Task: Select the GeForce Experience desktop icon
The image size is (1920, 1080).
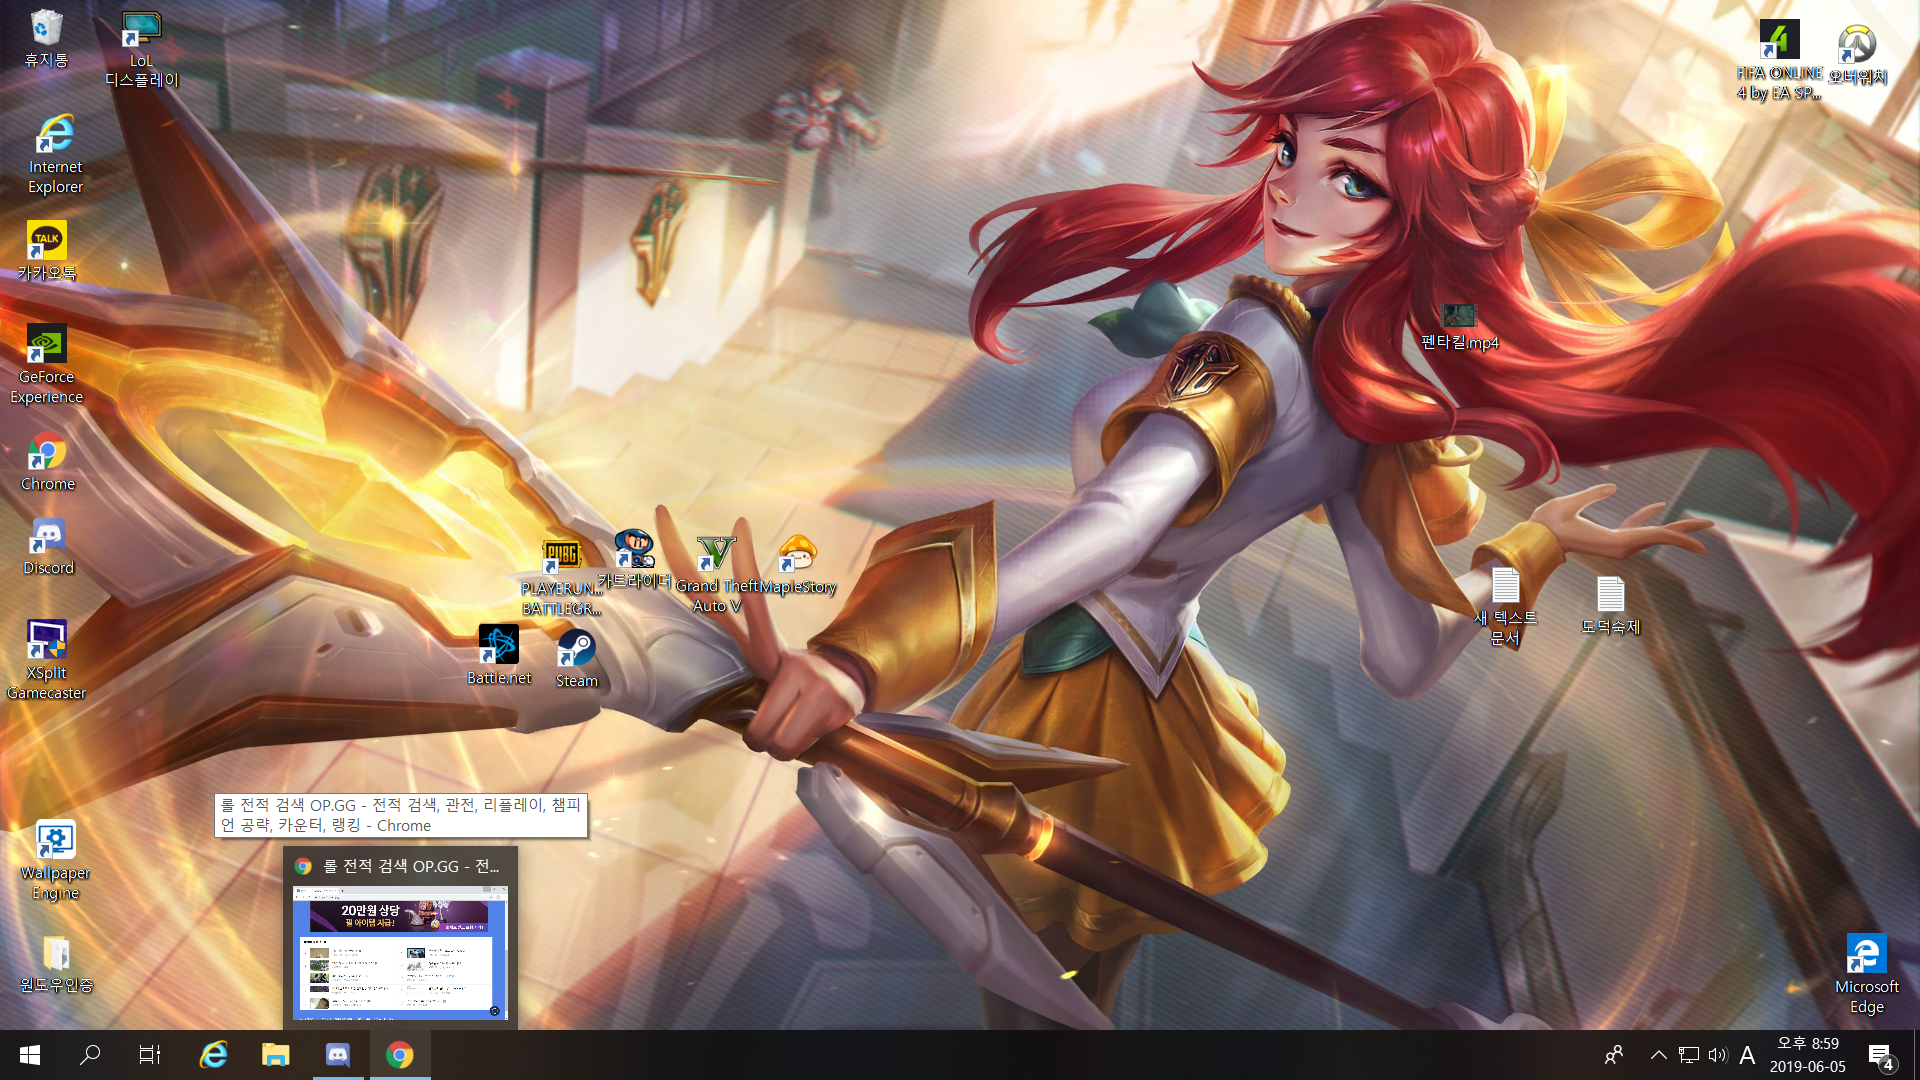Action: point(46,345)
